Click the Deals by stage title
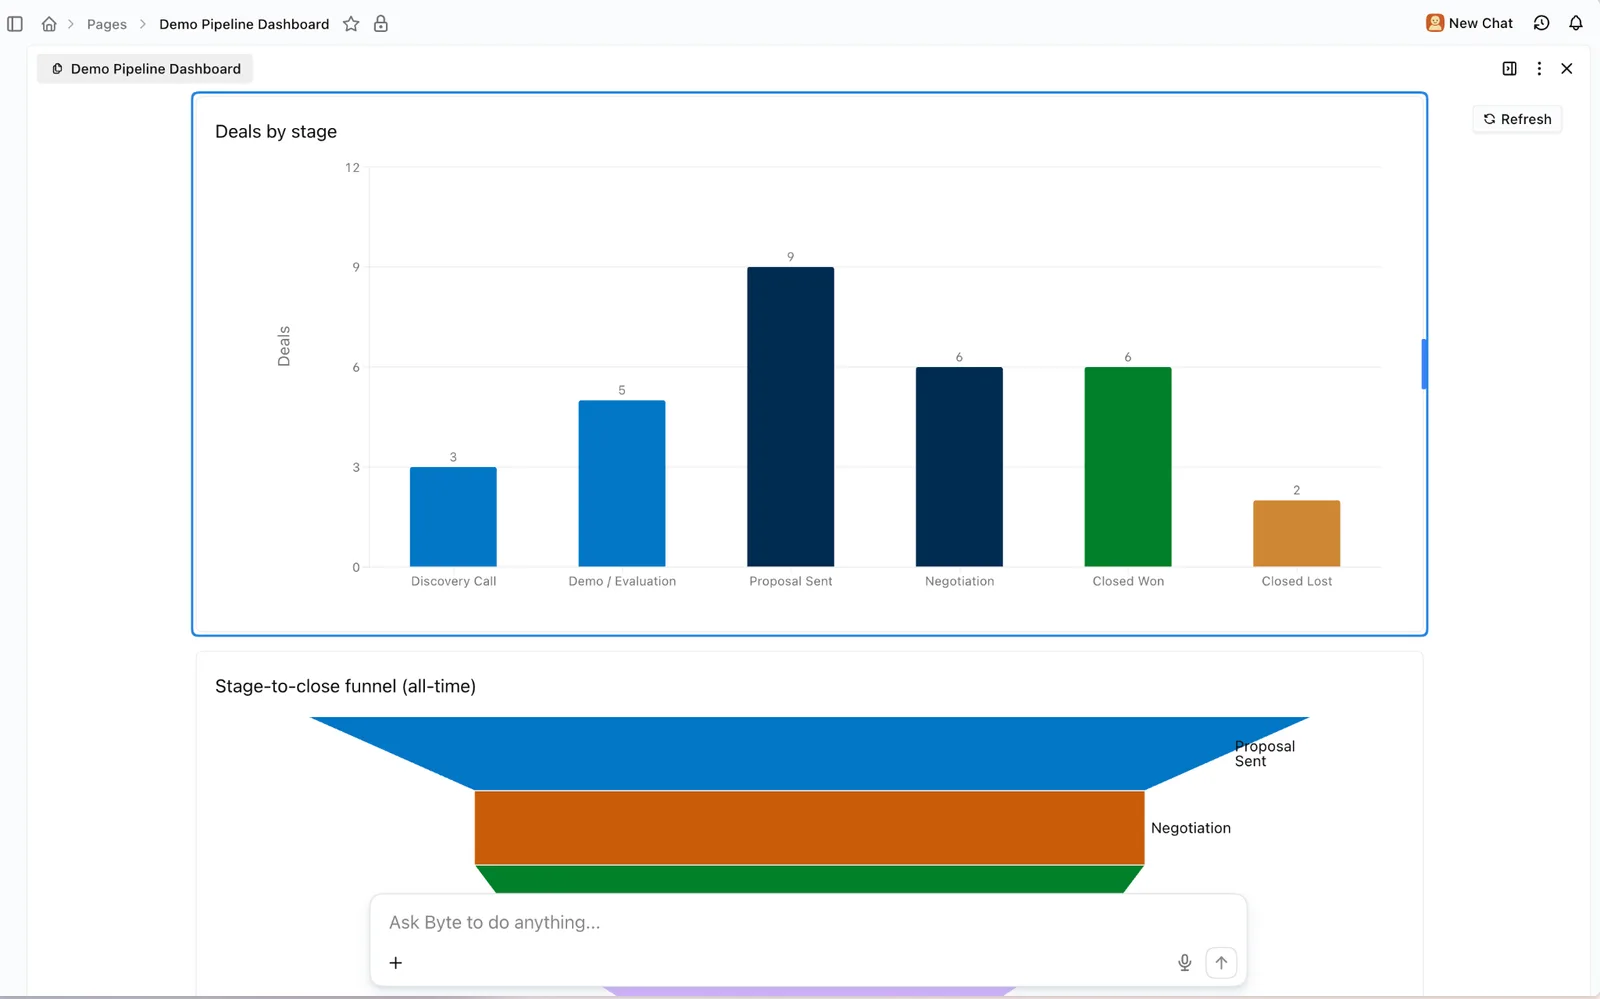The width and height of the screenshot is (1600, 999). point(276,132)
